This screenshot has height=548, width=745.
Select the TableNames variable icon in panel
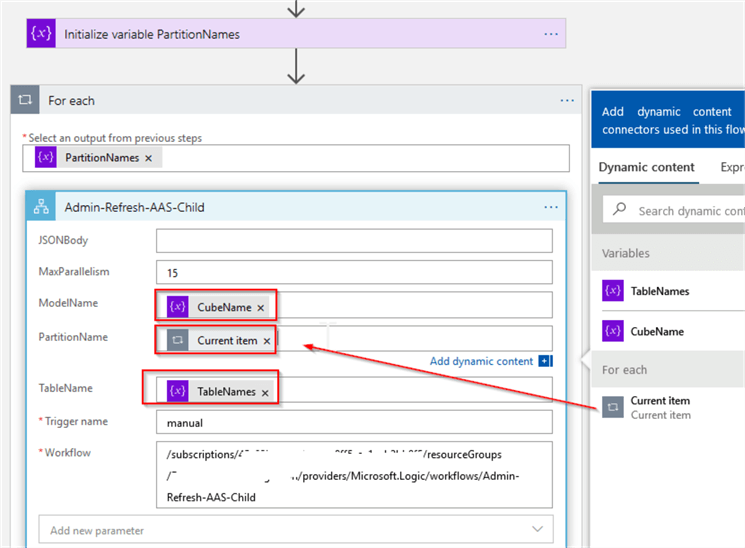[613, 291]
